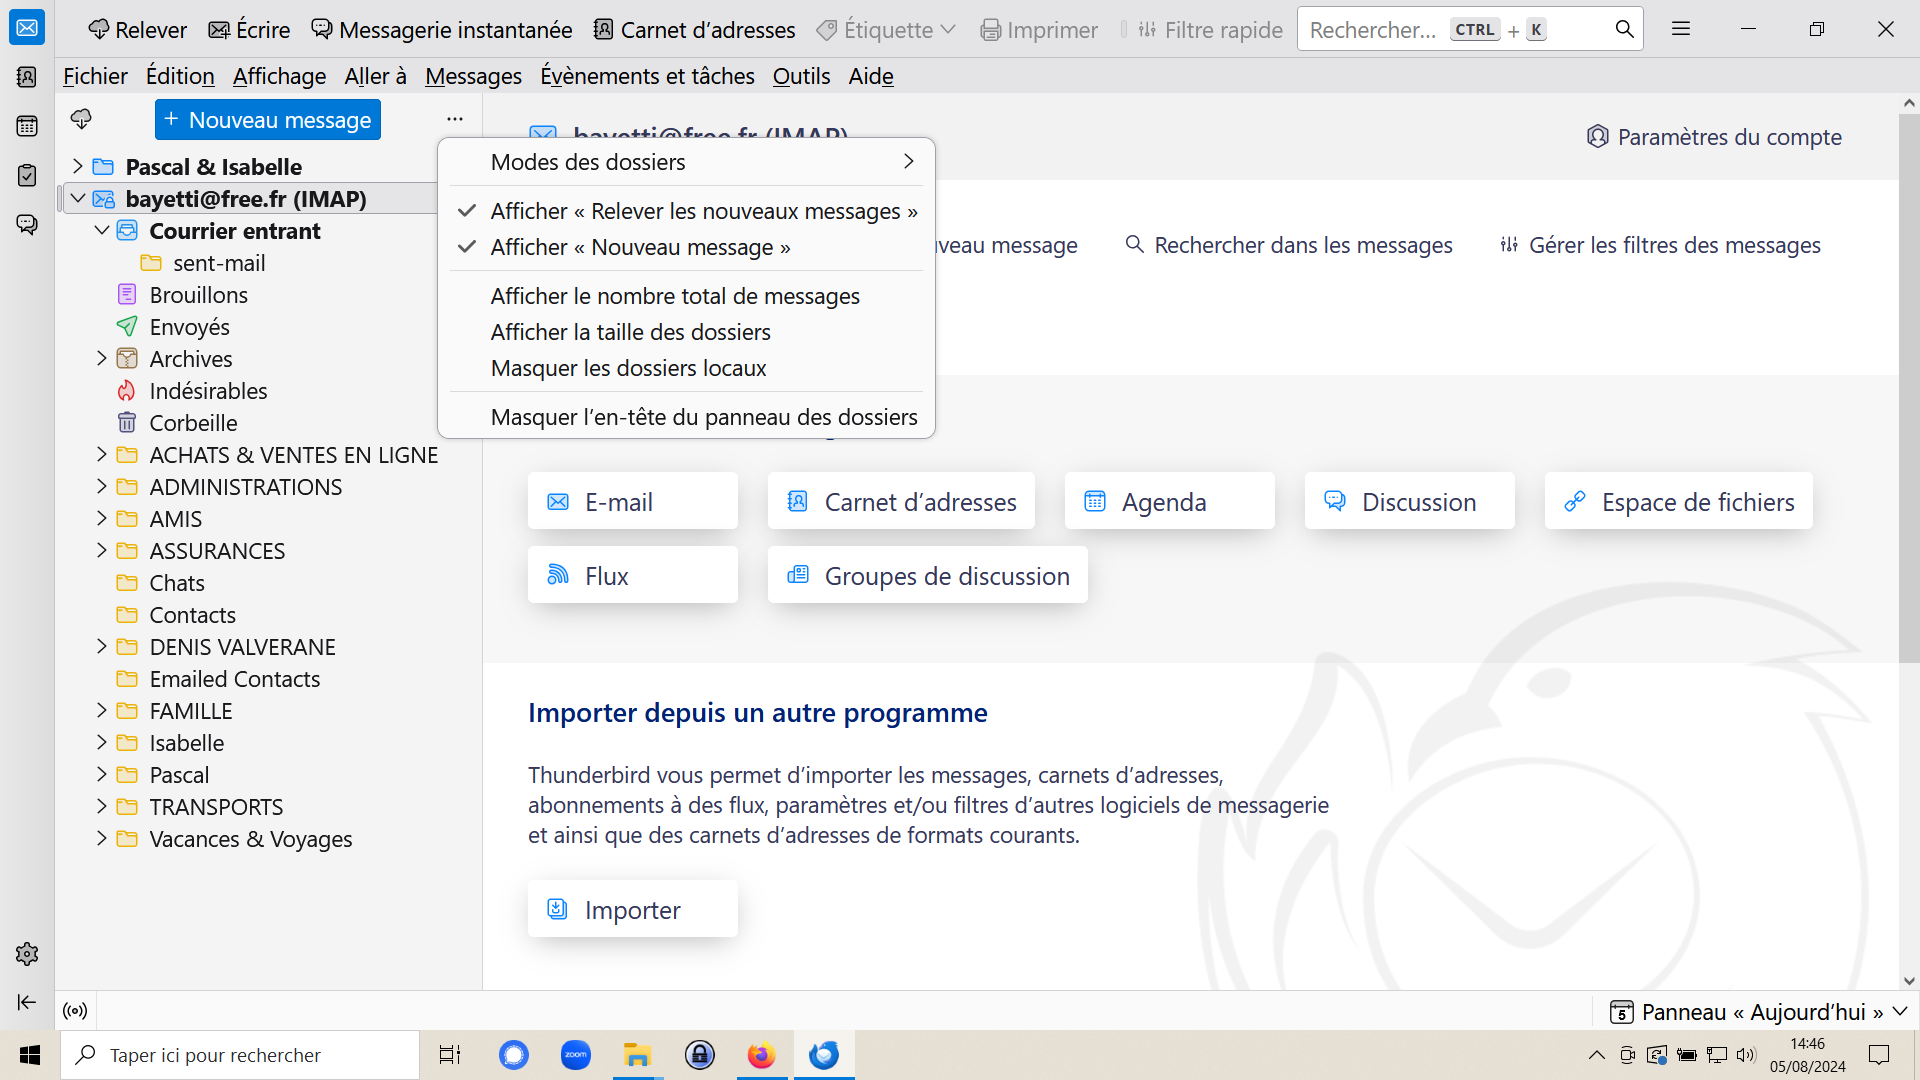The image size is (1920, 1080).
Task: Click the settings gear in sidebar
Action: click(27, 954)
